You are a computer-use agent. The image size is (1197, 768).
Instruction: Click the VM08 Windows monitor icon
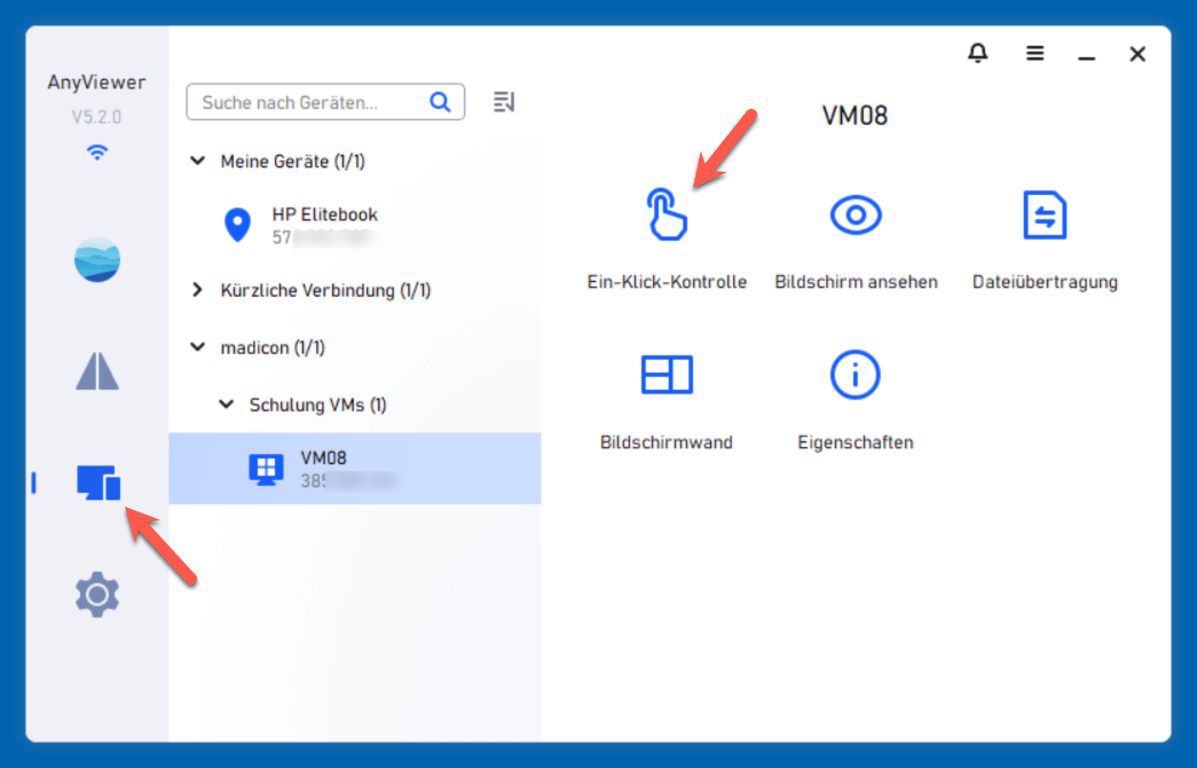tap(266, 470)
